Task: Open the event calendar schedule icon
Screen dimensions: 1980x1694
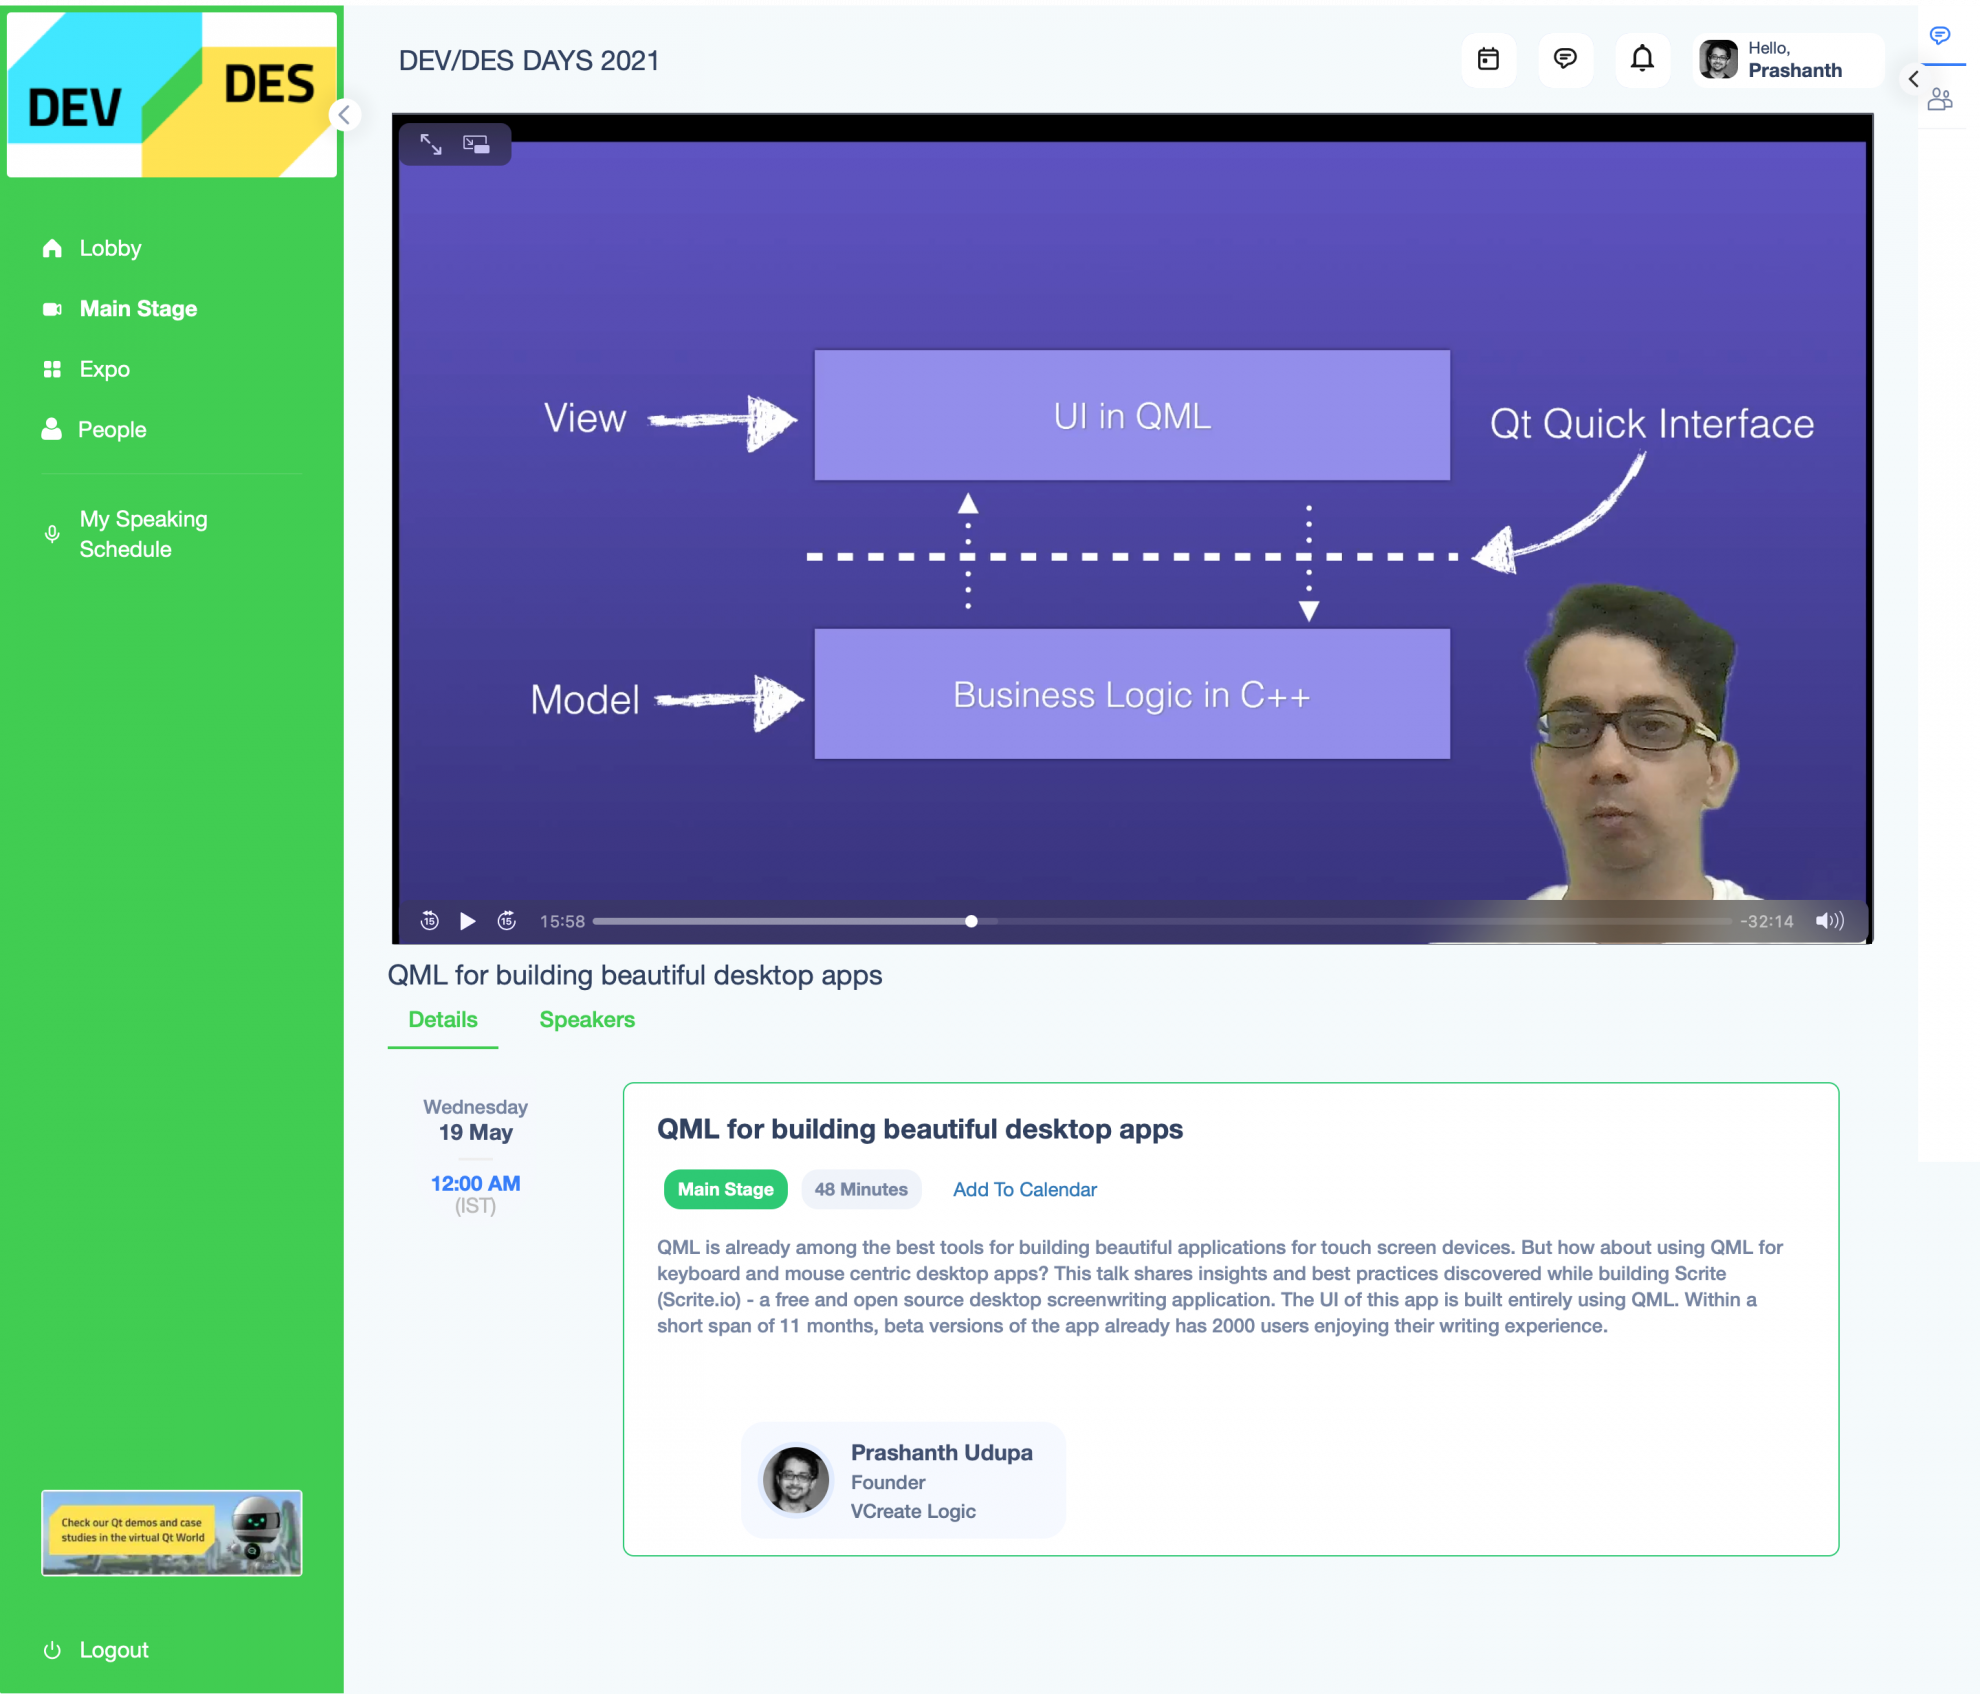Action: tap(1488, 60)
